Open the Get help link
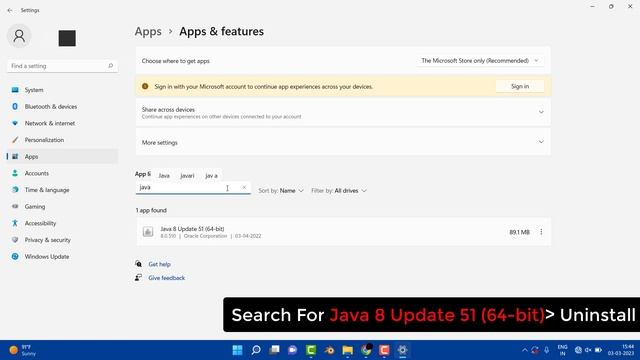The width and height of the screenshot is (640, 360). coord(160,264)
